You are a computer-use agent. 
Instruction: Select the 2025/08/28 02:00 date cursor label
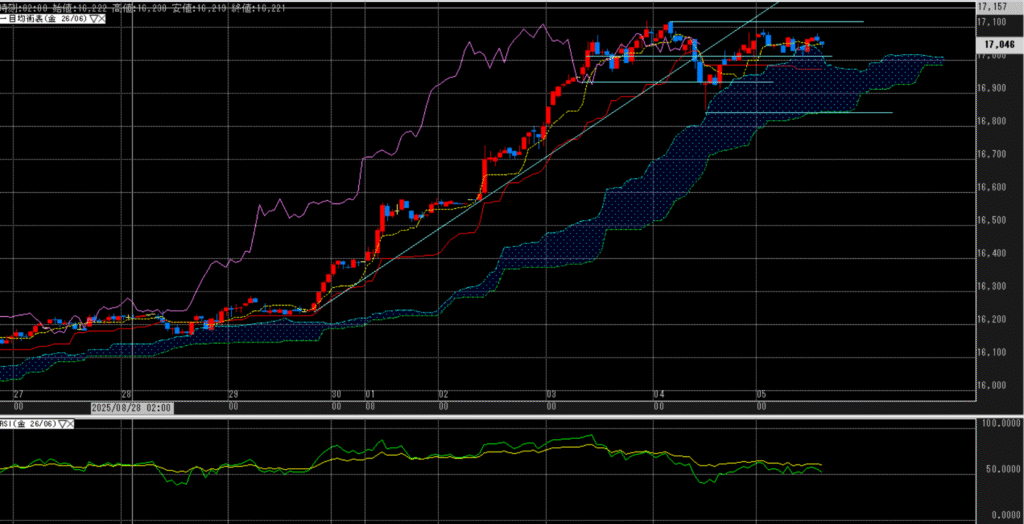click(132, 407)
